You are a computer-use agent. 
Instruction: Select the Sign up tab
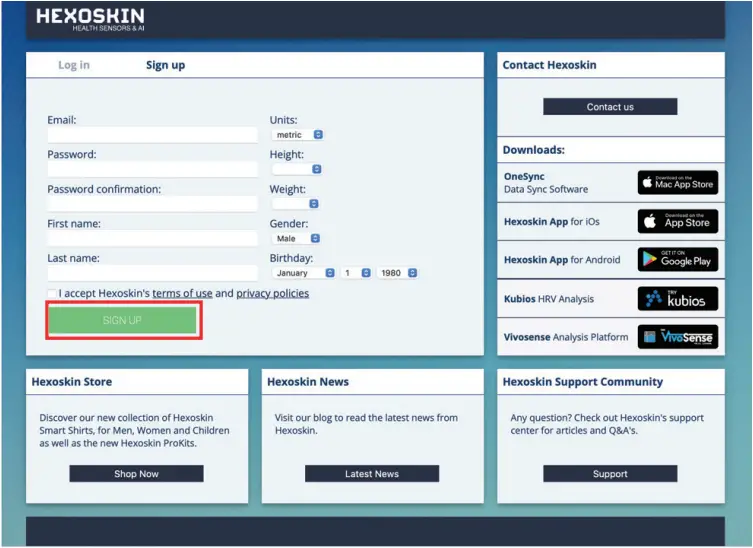[166, 65]
